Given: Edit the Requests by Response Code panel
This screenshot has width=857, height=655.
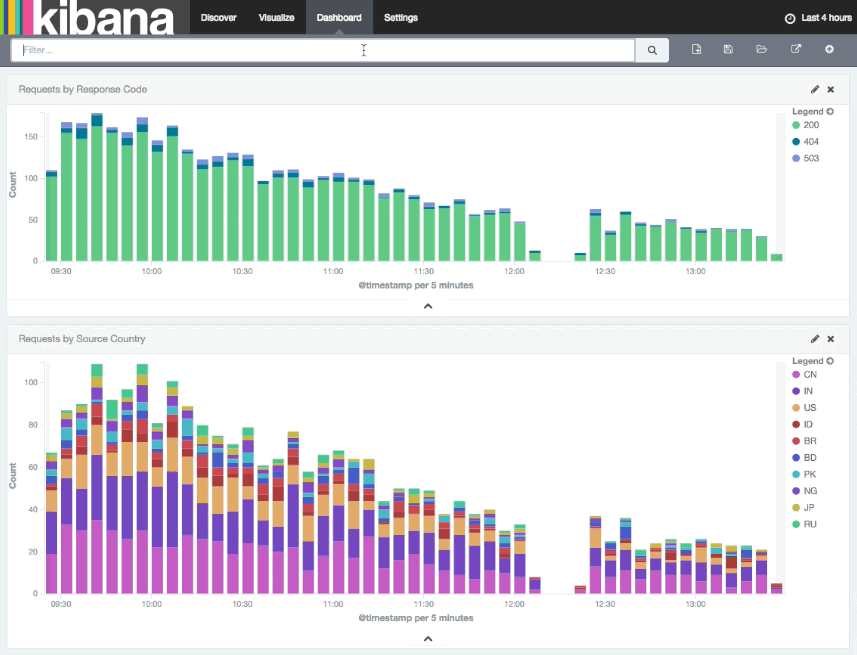Looking at the screenshot, I should [815, 90].
